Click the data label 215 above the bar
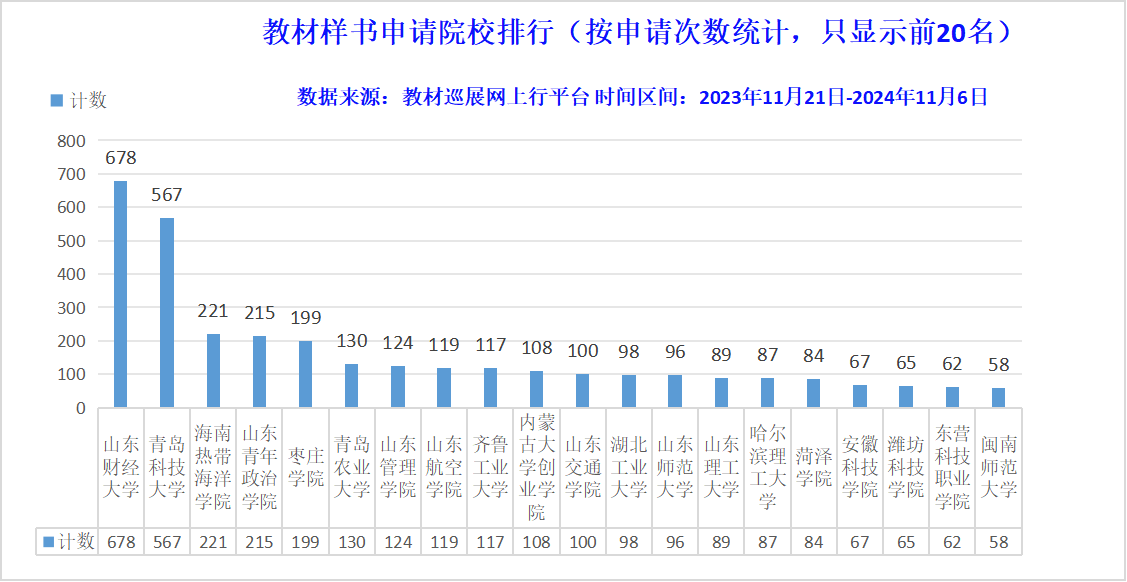Image resolution: width=1127 pixels, height=582 pixels. tap(259, 313)
